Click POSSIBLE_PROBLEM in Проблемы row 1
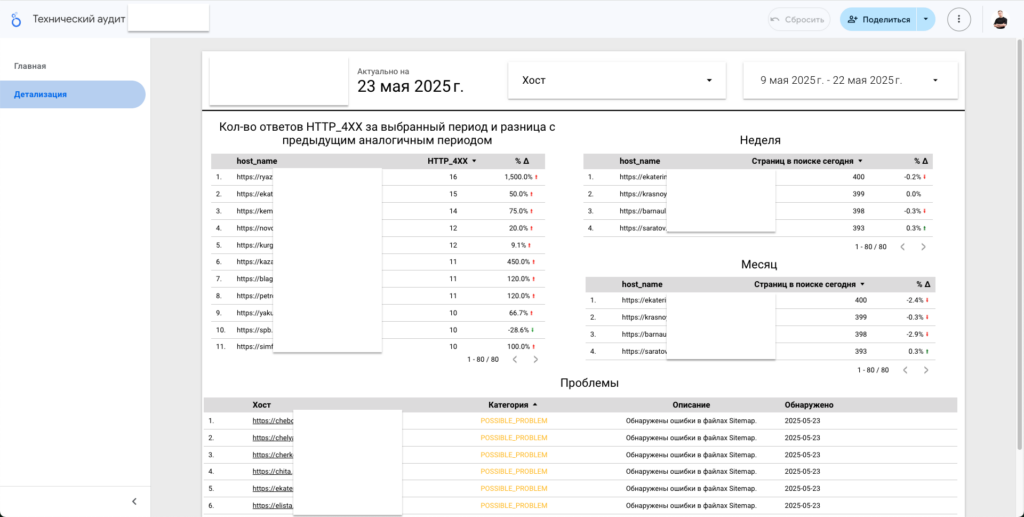Viewport: 1024px width, 517px height. [x=514, y=420]
